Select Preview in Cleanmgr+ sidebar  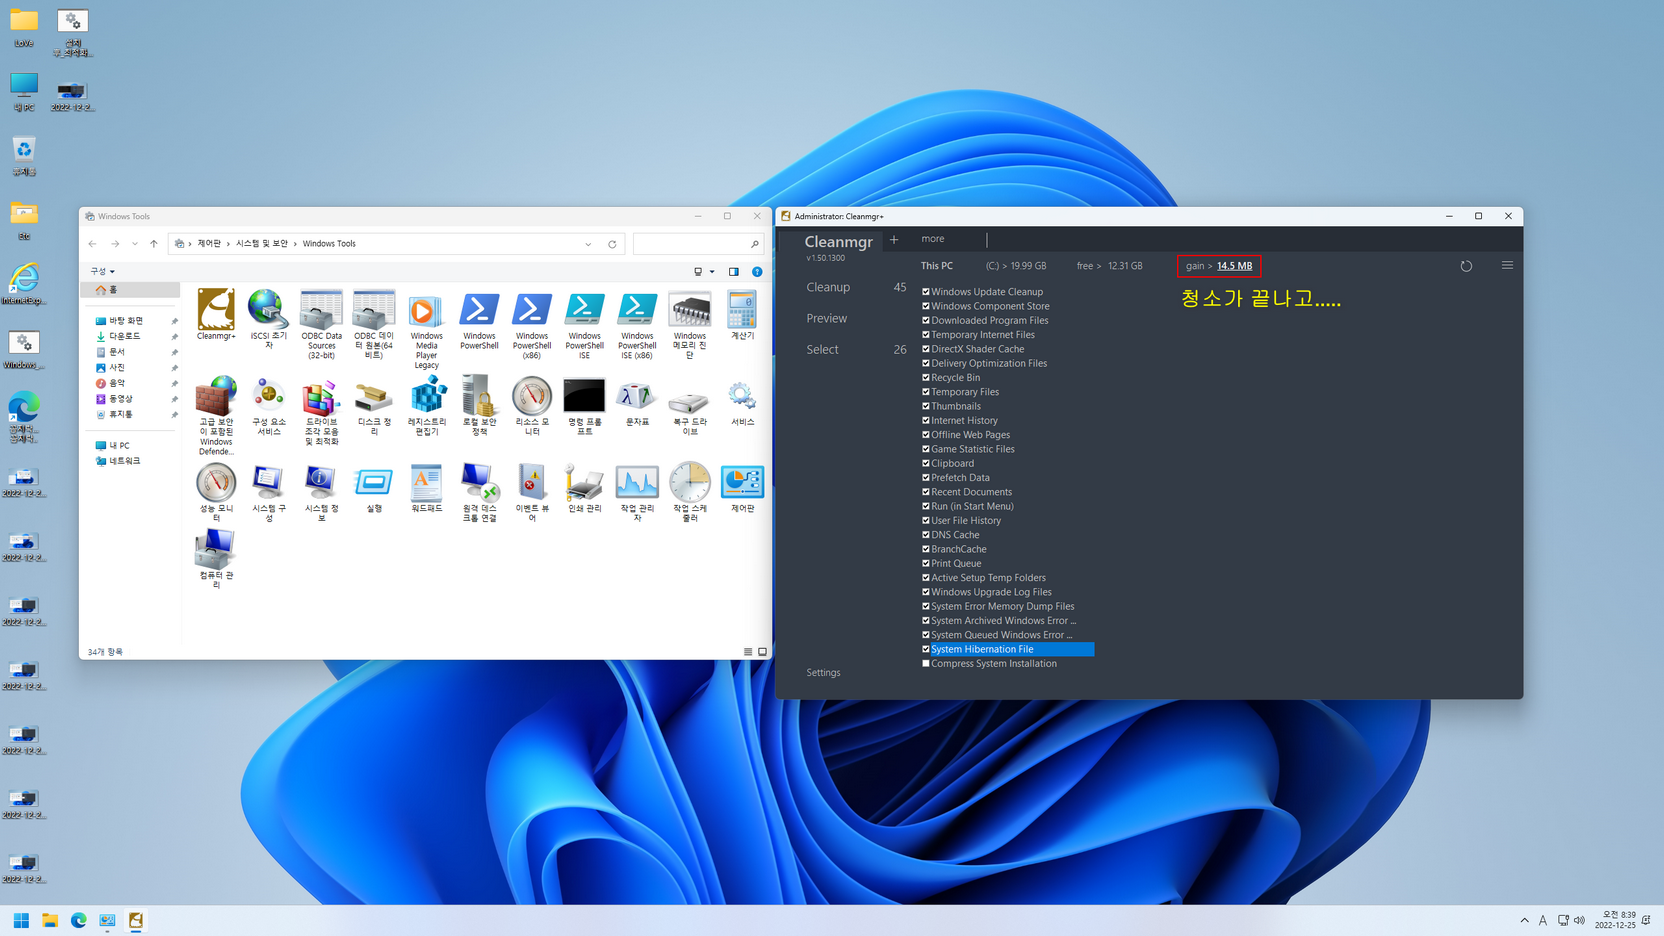826,318
